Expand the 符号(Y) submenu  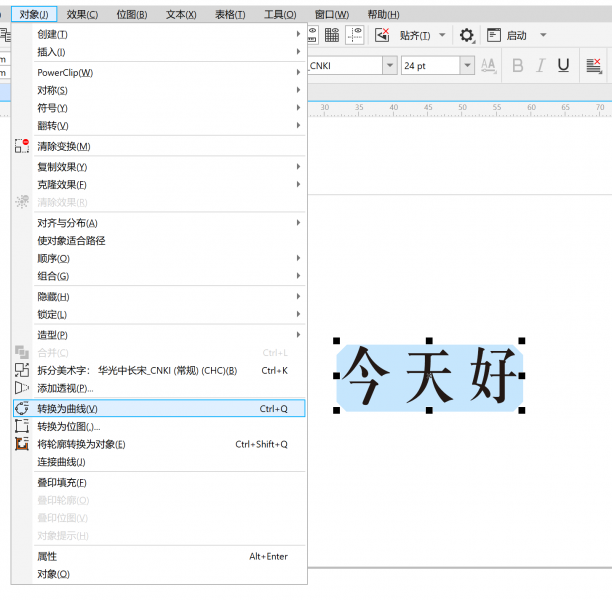(169, 108)
